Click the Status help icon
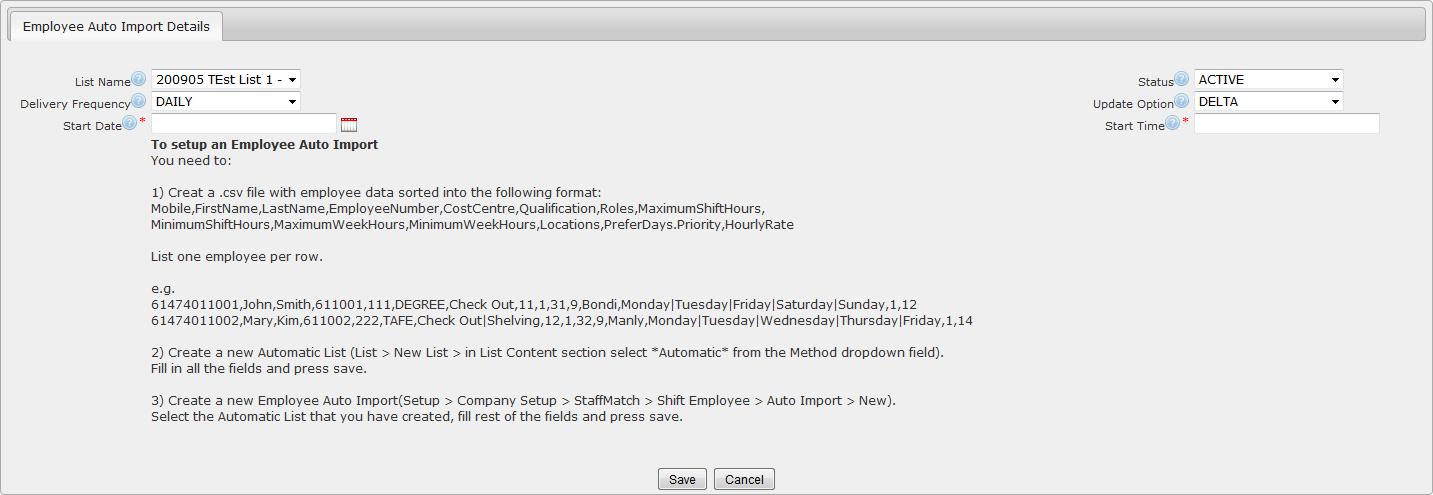Screen dimensions: 1433x495 (1182, 79)
